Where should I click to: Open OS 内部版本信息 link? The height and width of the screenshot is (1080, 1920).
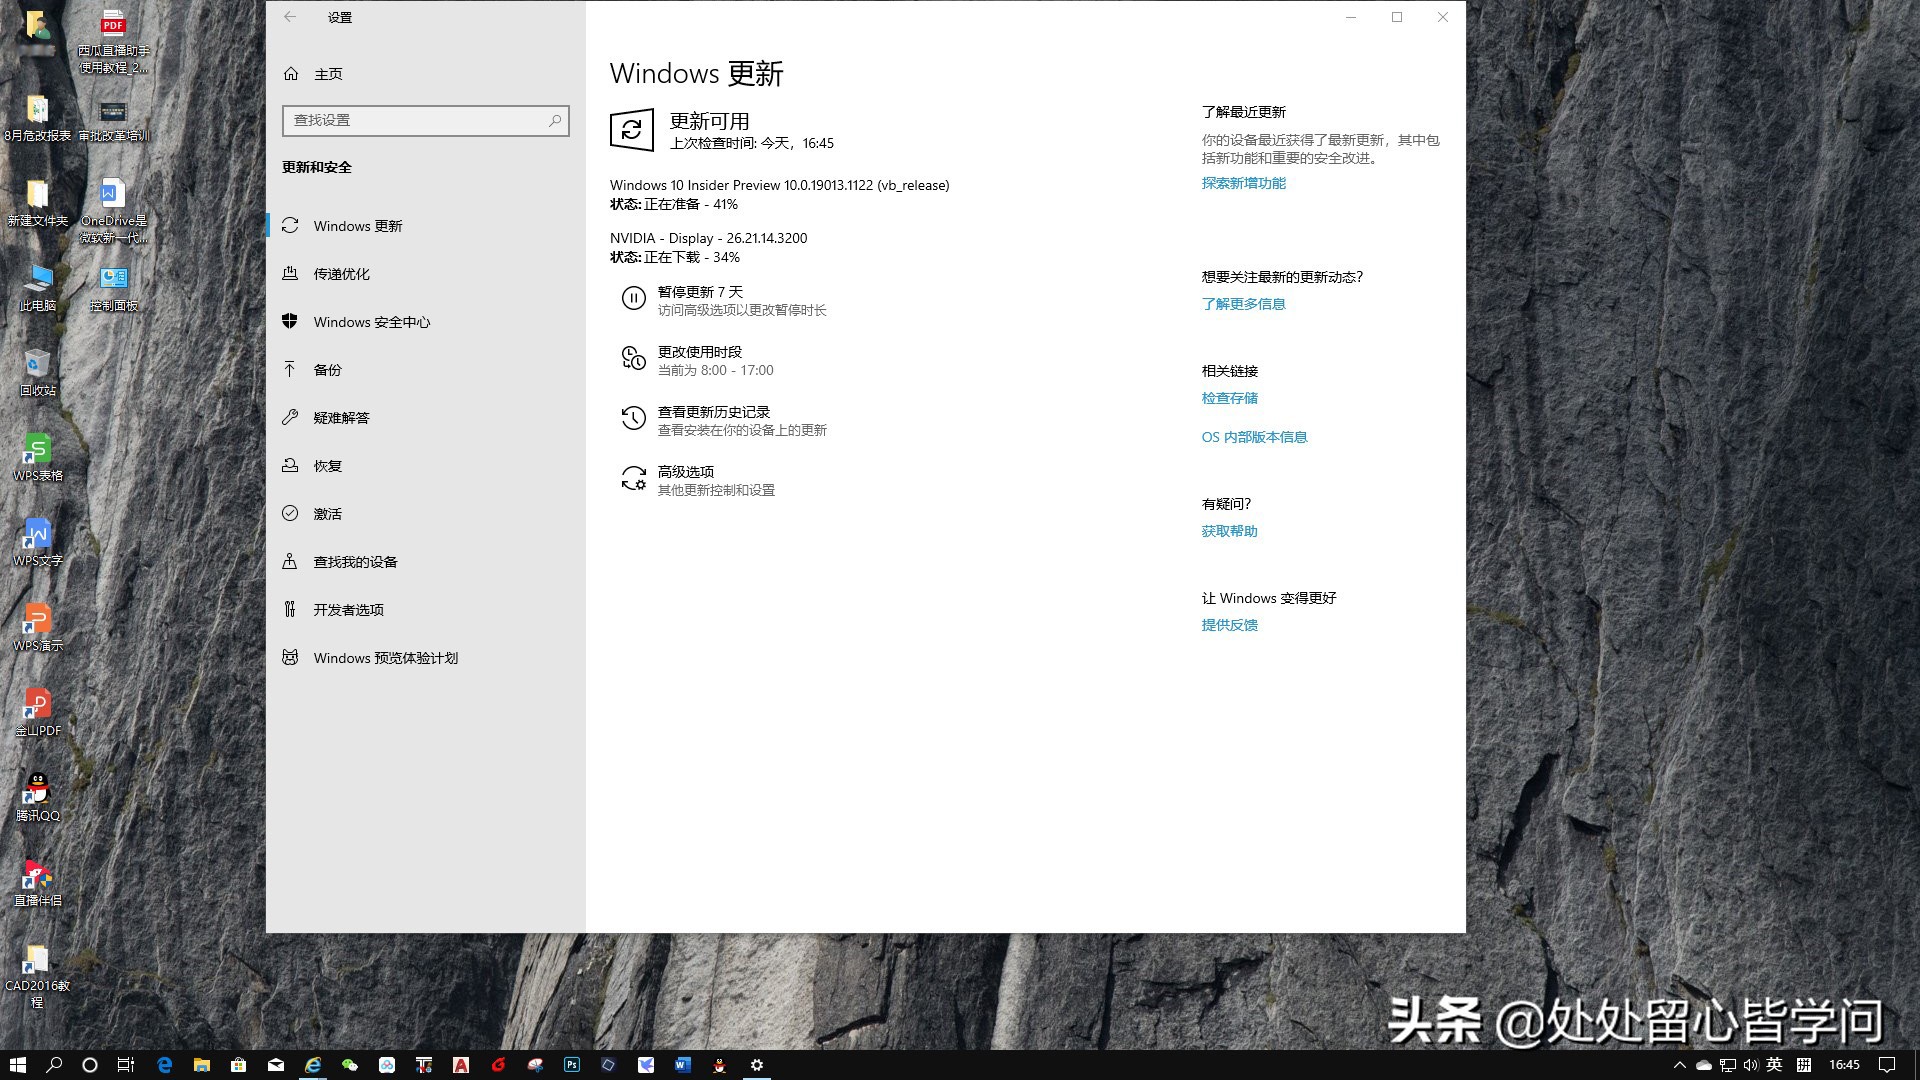point(1254,437)
